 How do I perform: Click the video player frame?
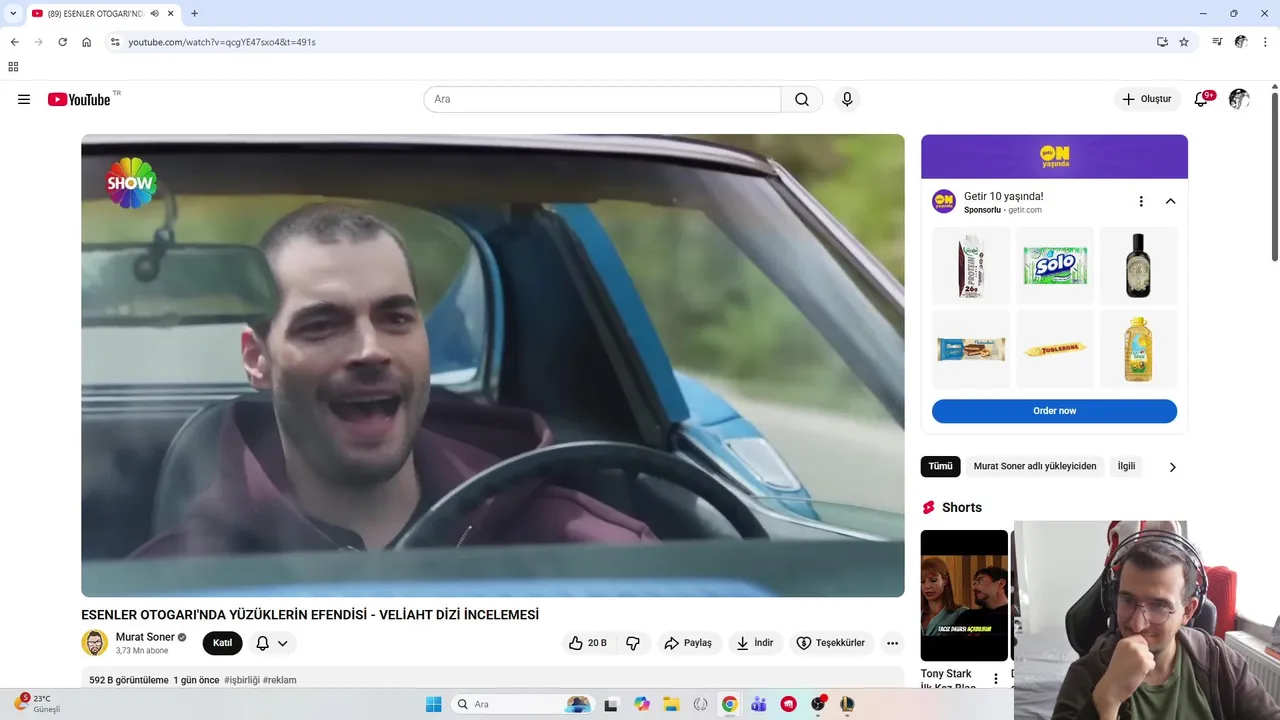coord(493,365)
